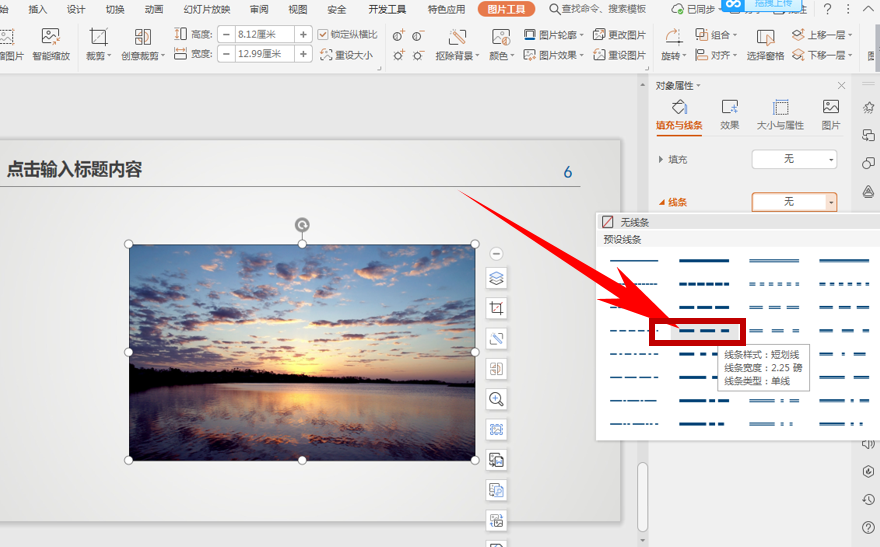This screenshot has height=547, width=880.
Task: Switch to the Size & Properties (大小与属性) tab
Action: (x=780, y=114)
